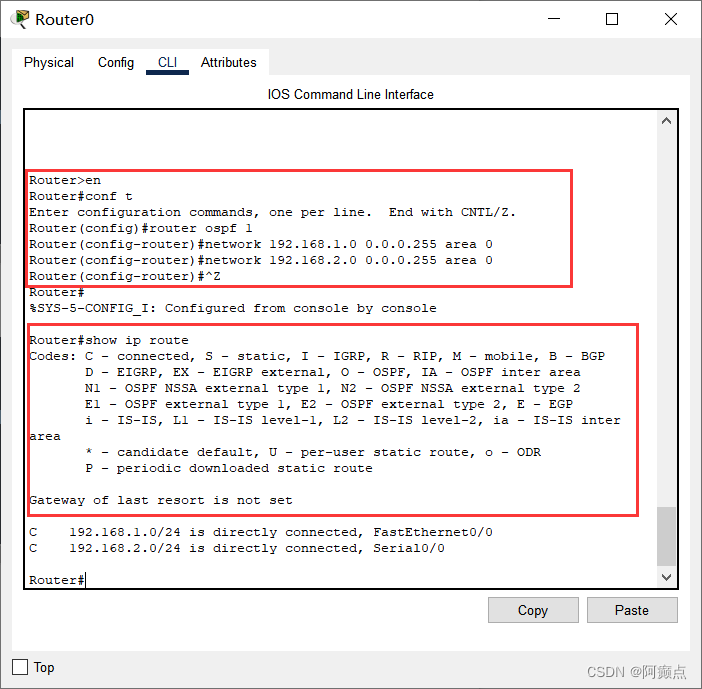702x689 pixels.
Task: Open the Attributes tab
Action: pyautogui.click(x=228, y=62)
